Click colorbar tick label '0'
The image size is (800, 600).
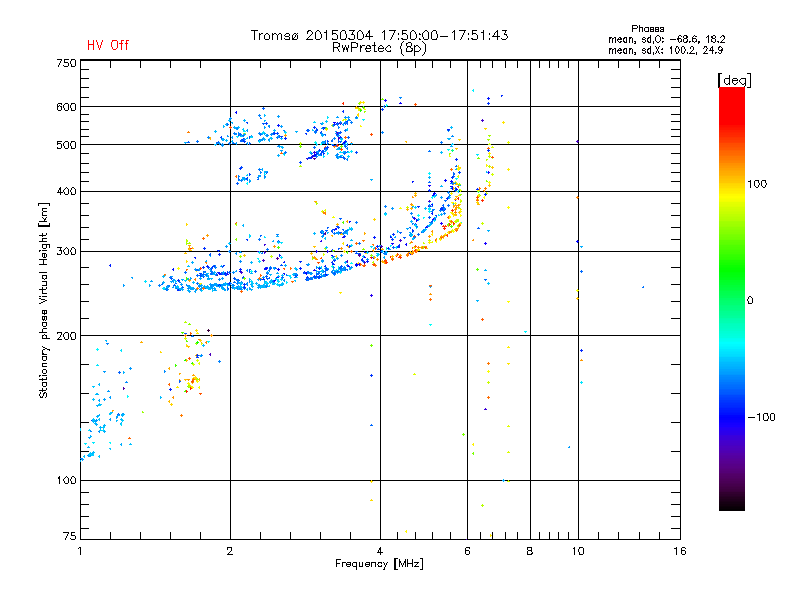pos(750,301)
